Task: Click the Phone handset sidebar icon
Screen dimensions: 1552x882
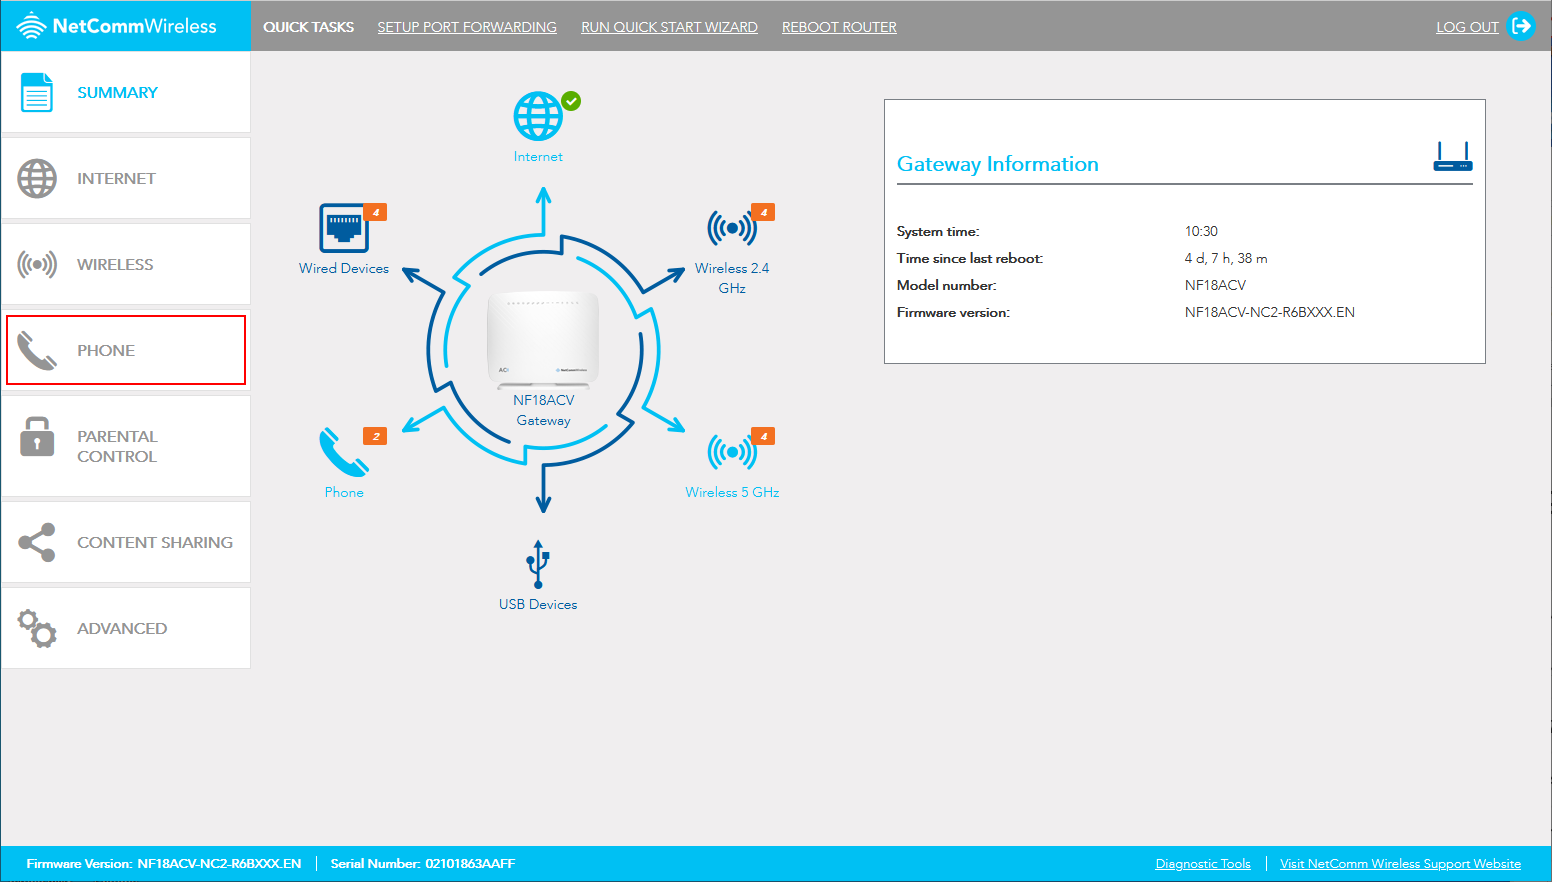Action: pyautogui.click(x=37, y=350)
